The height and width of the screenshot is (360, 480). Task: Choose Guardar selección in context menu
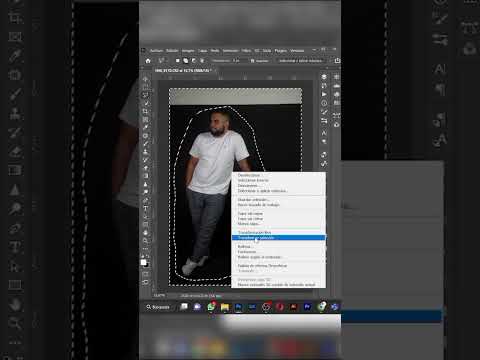tap(278, 200)
